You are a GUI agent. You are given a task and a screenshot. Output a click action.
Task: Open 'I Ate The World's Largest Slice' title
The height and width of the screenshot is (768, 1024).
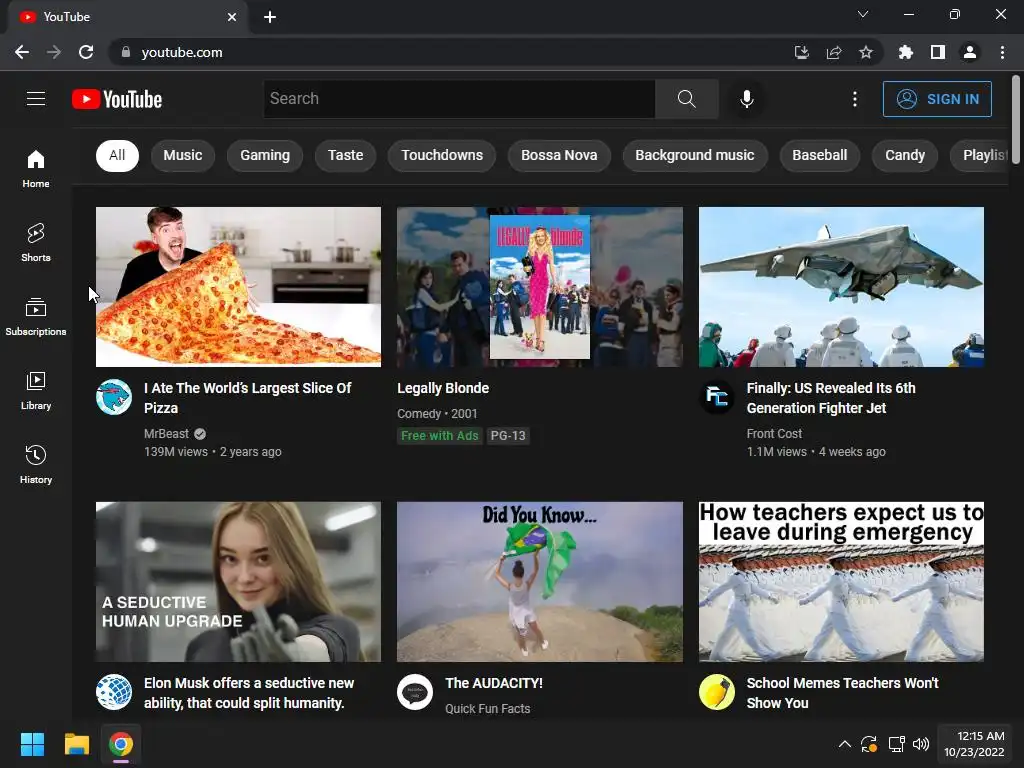point(248,398)
